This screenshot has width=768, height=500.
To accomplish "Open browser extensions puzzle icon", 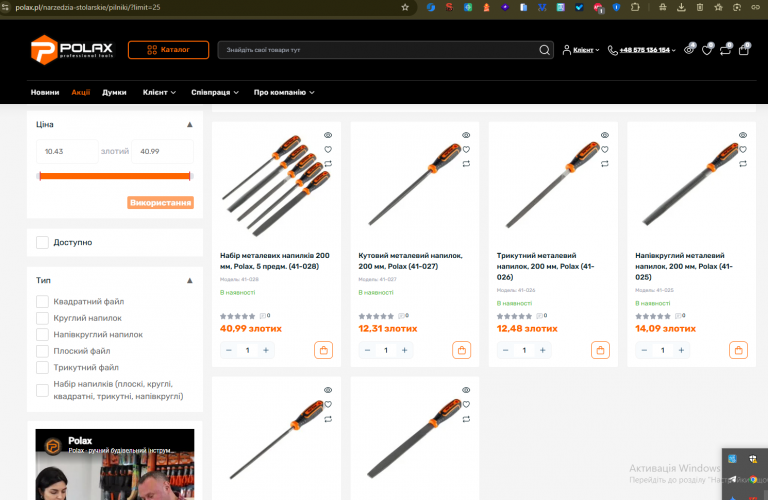I will [x=635, y=7].
